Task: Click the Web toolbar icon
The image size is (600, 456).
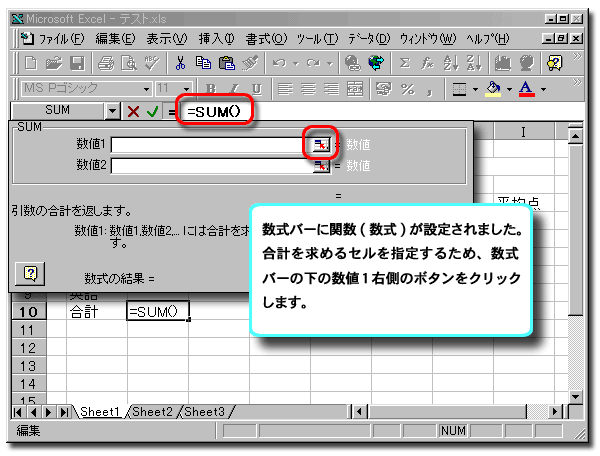Action: (x=376, y=63)
